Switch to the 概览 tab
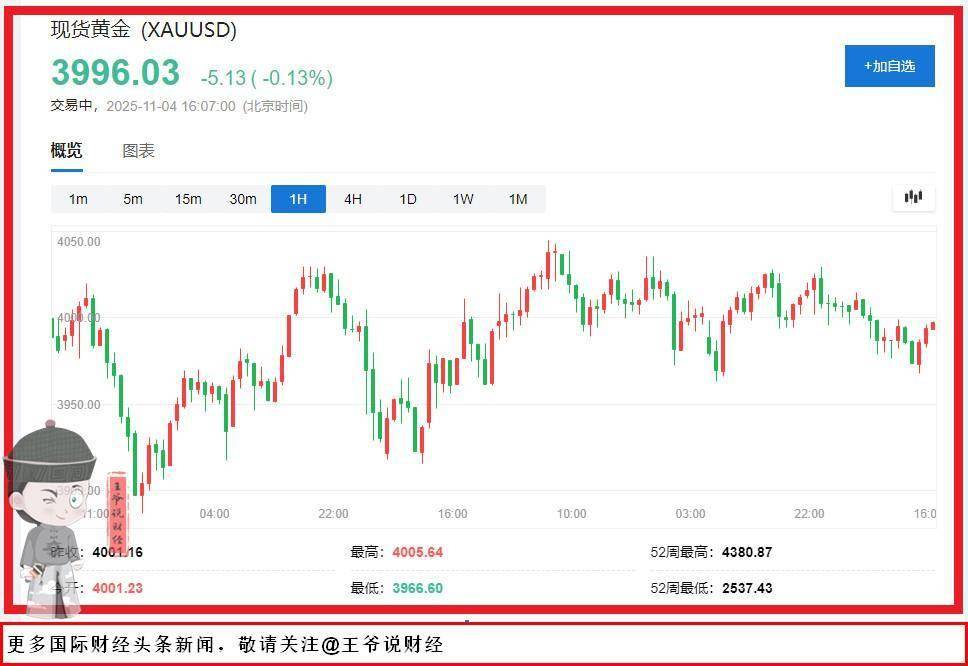 [67, 150]
